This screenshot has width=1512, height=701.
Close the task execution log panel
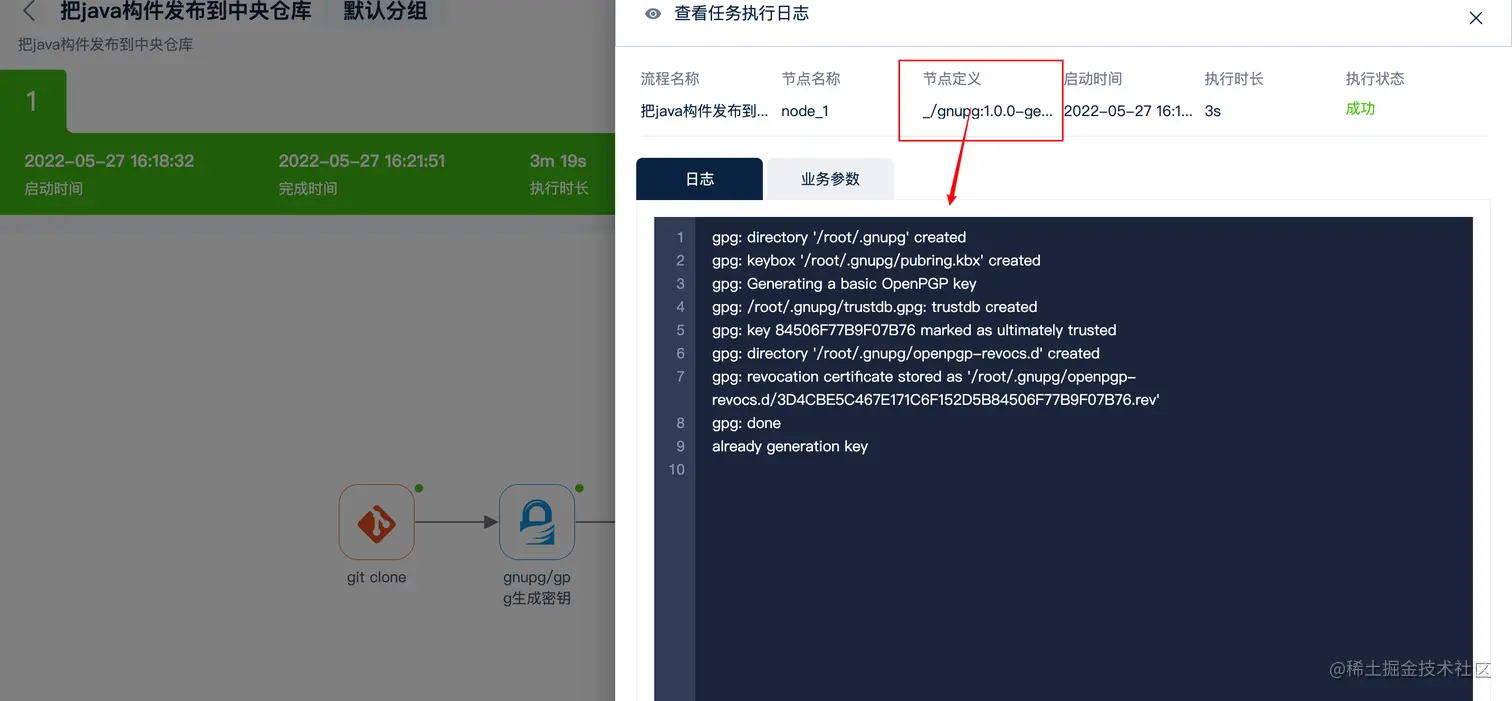click(x=1476, y=17)
